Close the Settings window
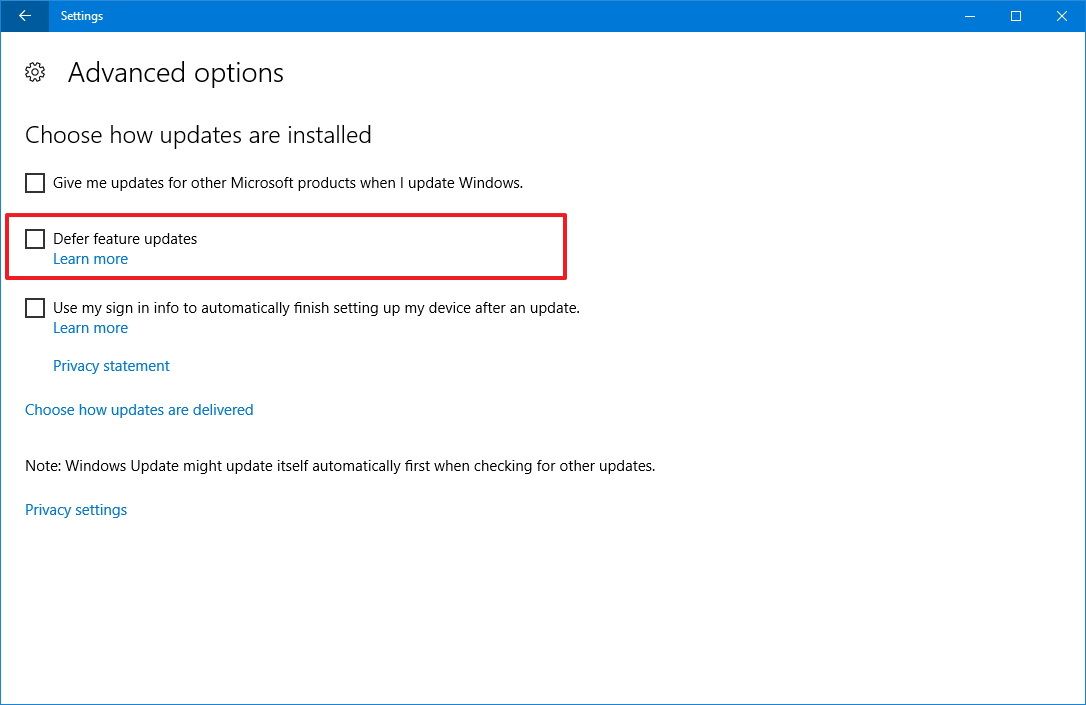This screenshot has height=705, width=1086. (1061, 16)
